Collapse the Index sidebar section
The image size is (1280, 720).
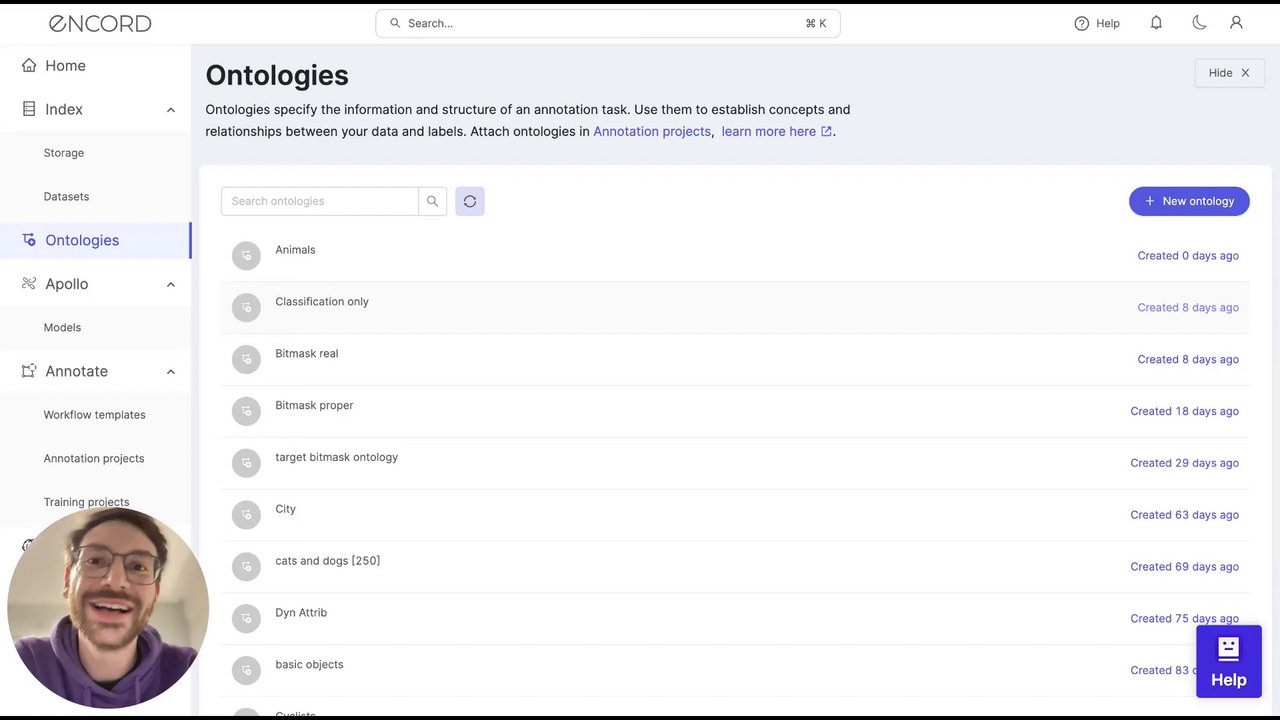coord(170,110)
